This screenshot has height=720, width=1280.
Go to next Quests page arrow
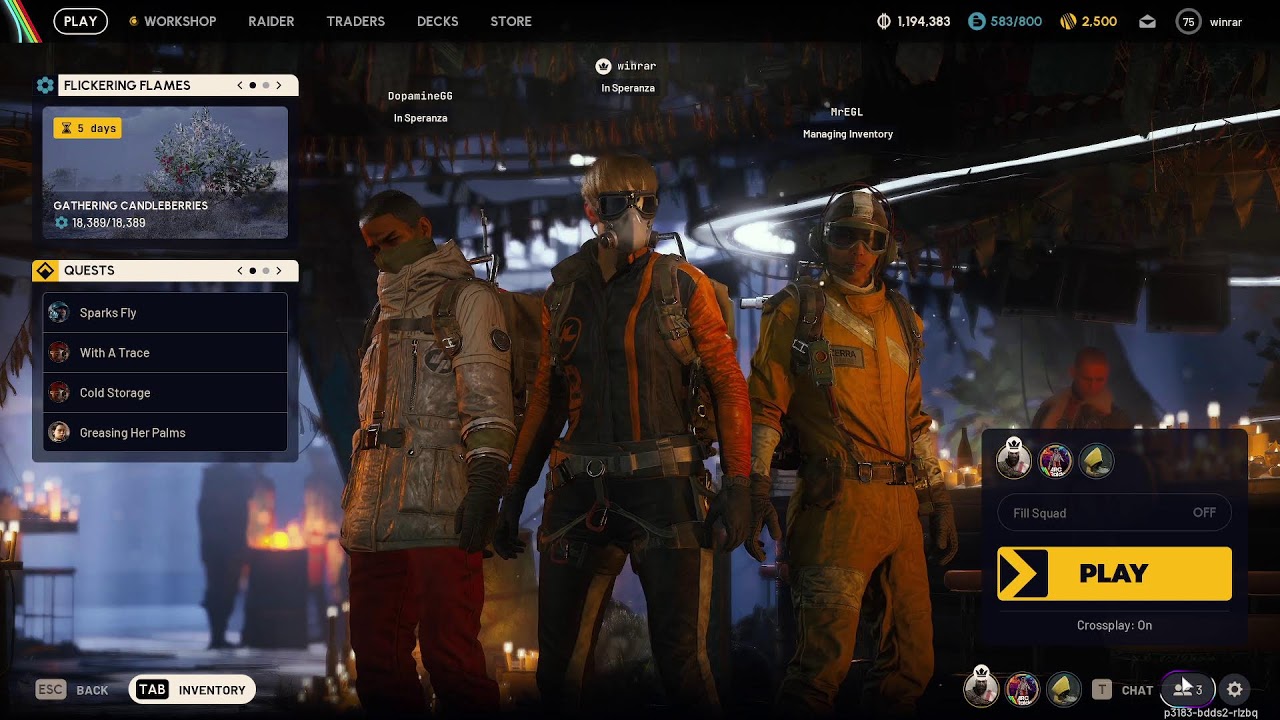click(279, 270)
